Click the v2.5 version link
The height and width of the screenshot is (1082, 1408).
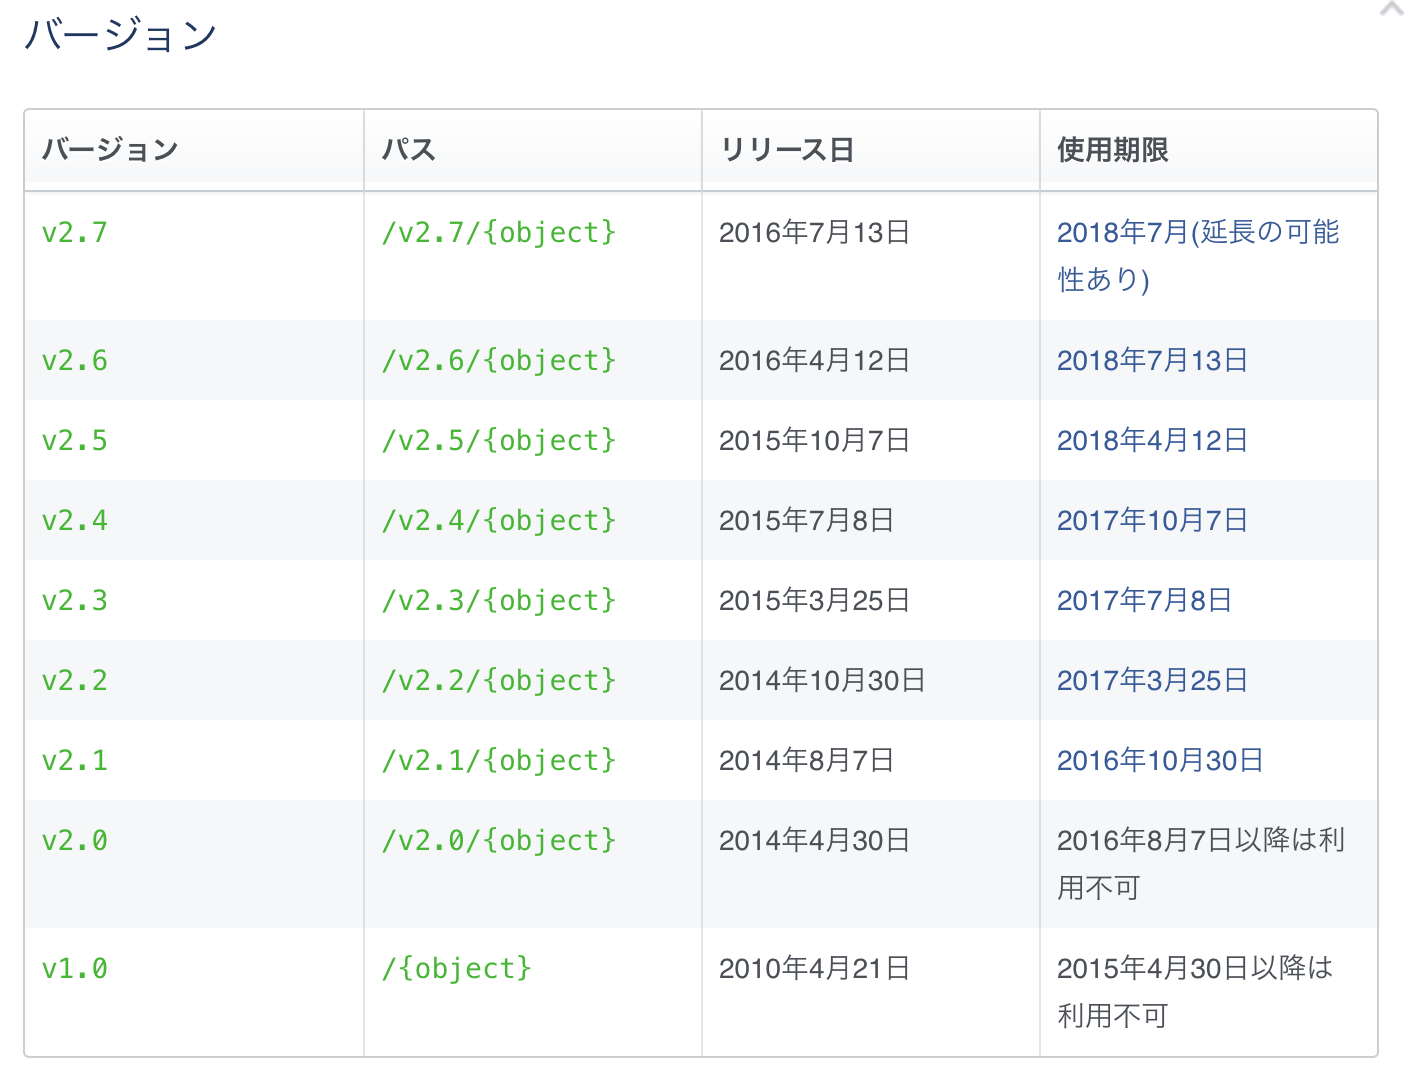75,441
